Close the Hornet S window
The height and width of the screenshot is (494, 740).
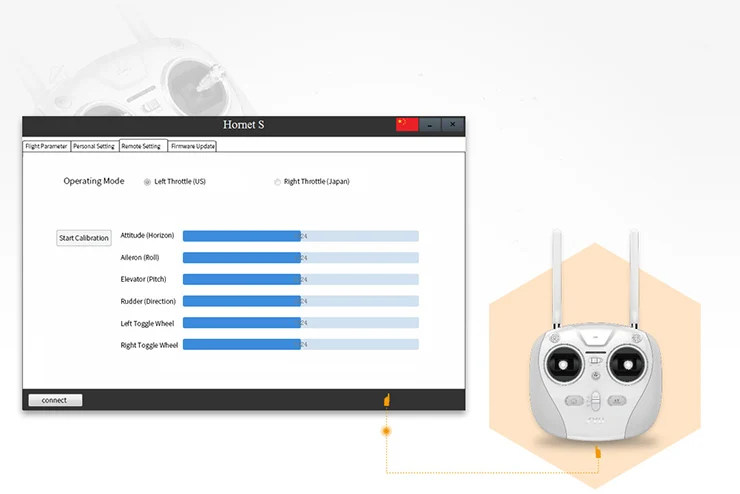point(453,125)
